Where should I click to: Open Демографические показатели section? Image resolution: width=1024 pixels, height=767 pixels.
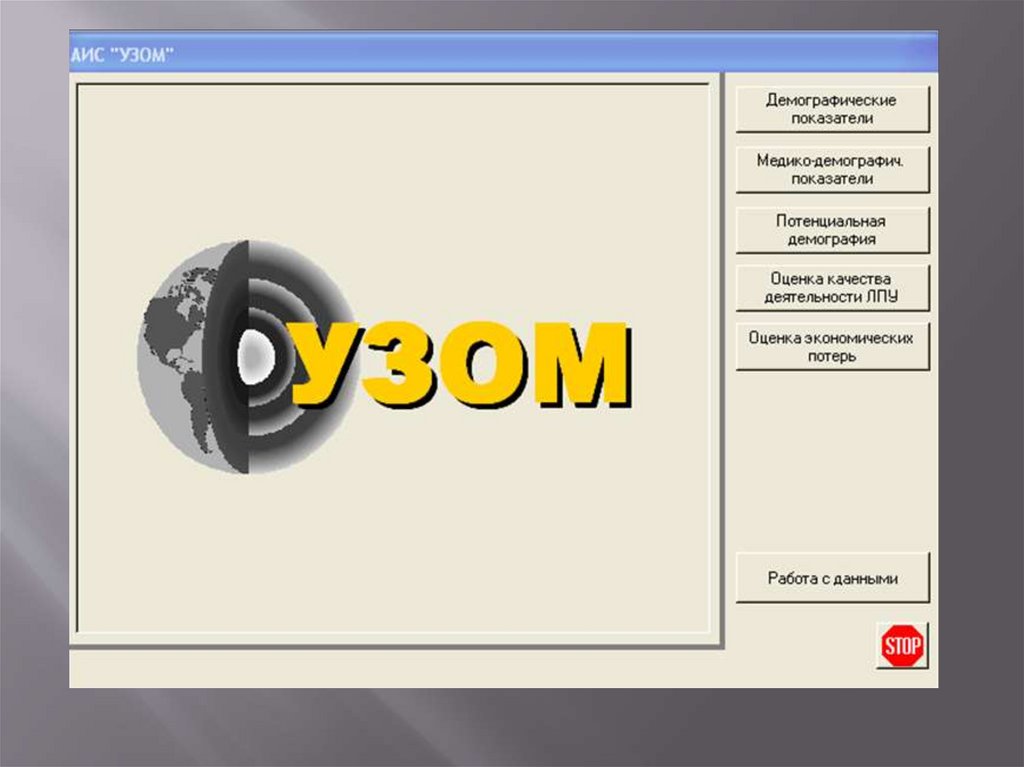832,109
